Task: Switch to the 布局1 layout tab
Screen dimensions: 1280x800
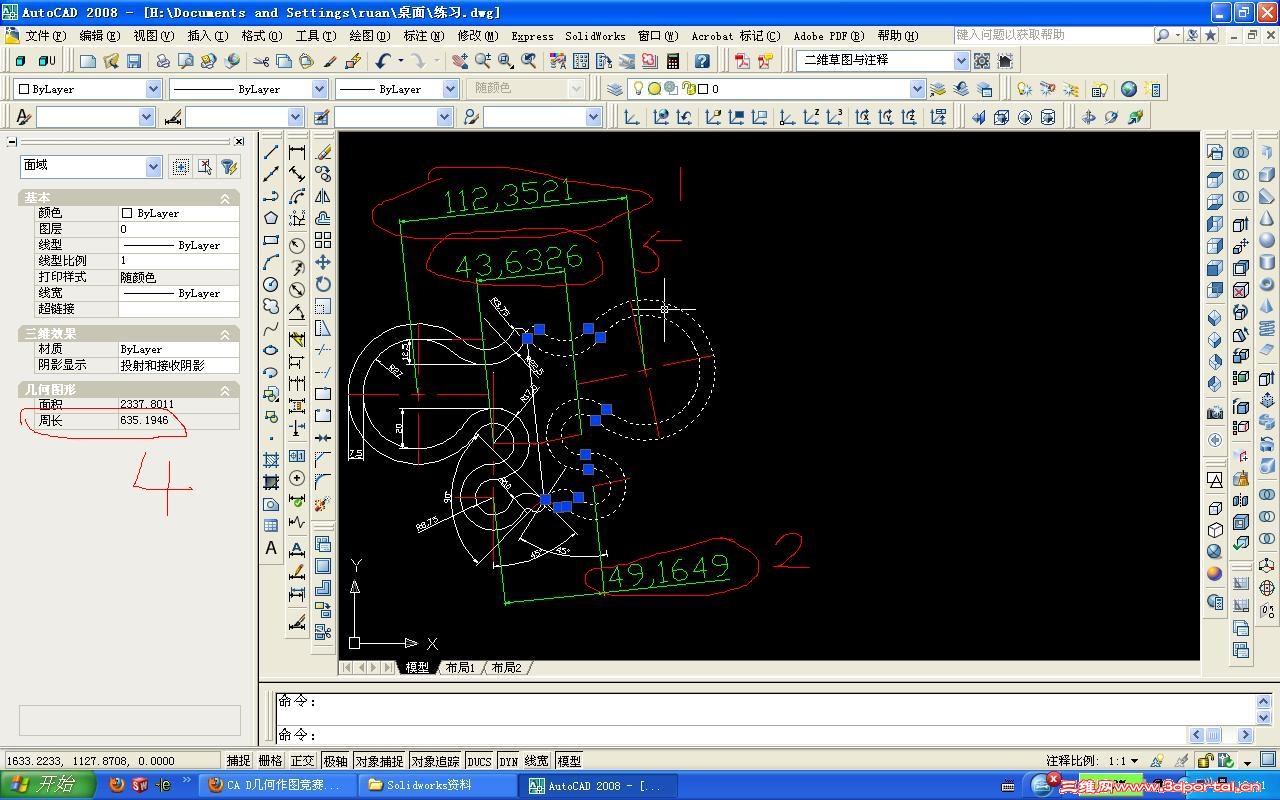Action: (461, 667)
